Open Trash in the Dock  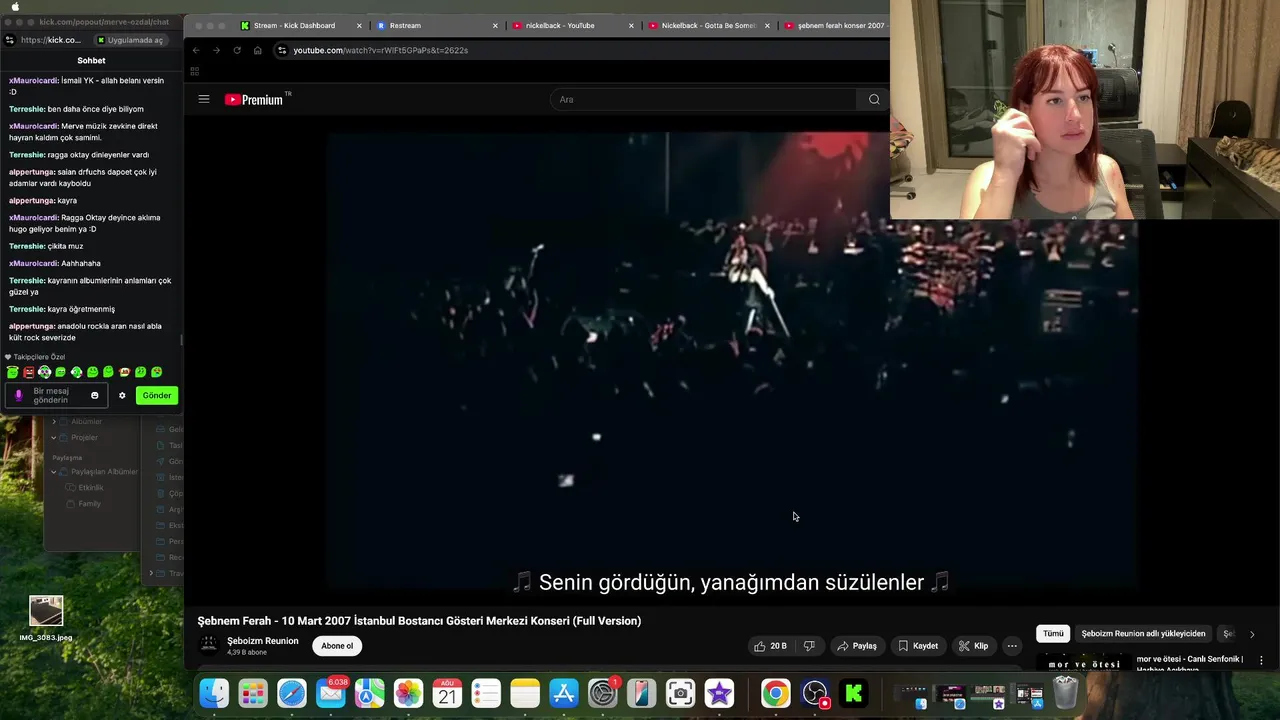pyautogui.click(x=1065, y=693)
